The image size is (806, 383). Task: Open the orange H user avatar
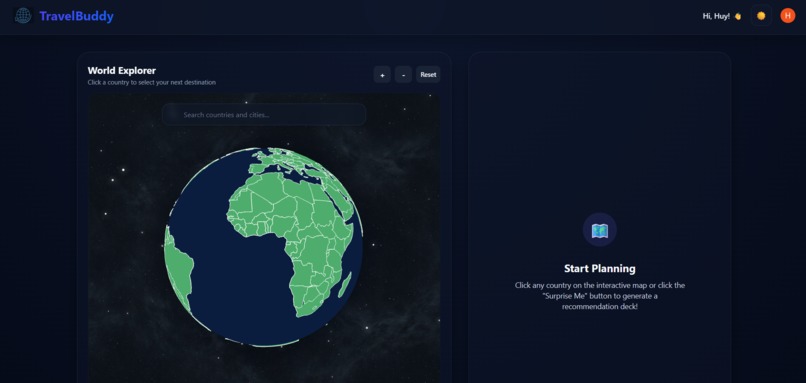pyautogui.click(x=787, y=16)
